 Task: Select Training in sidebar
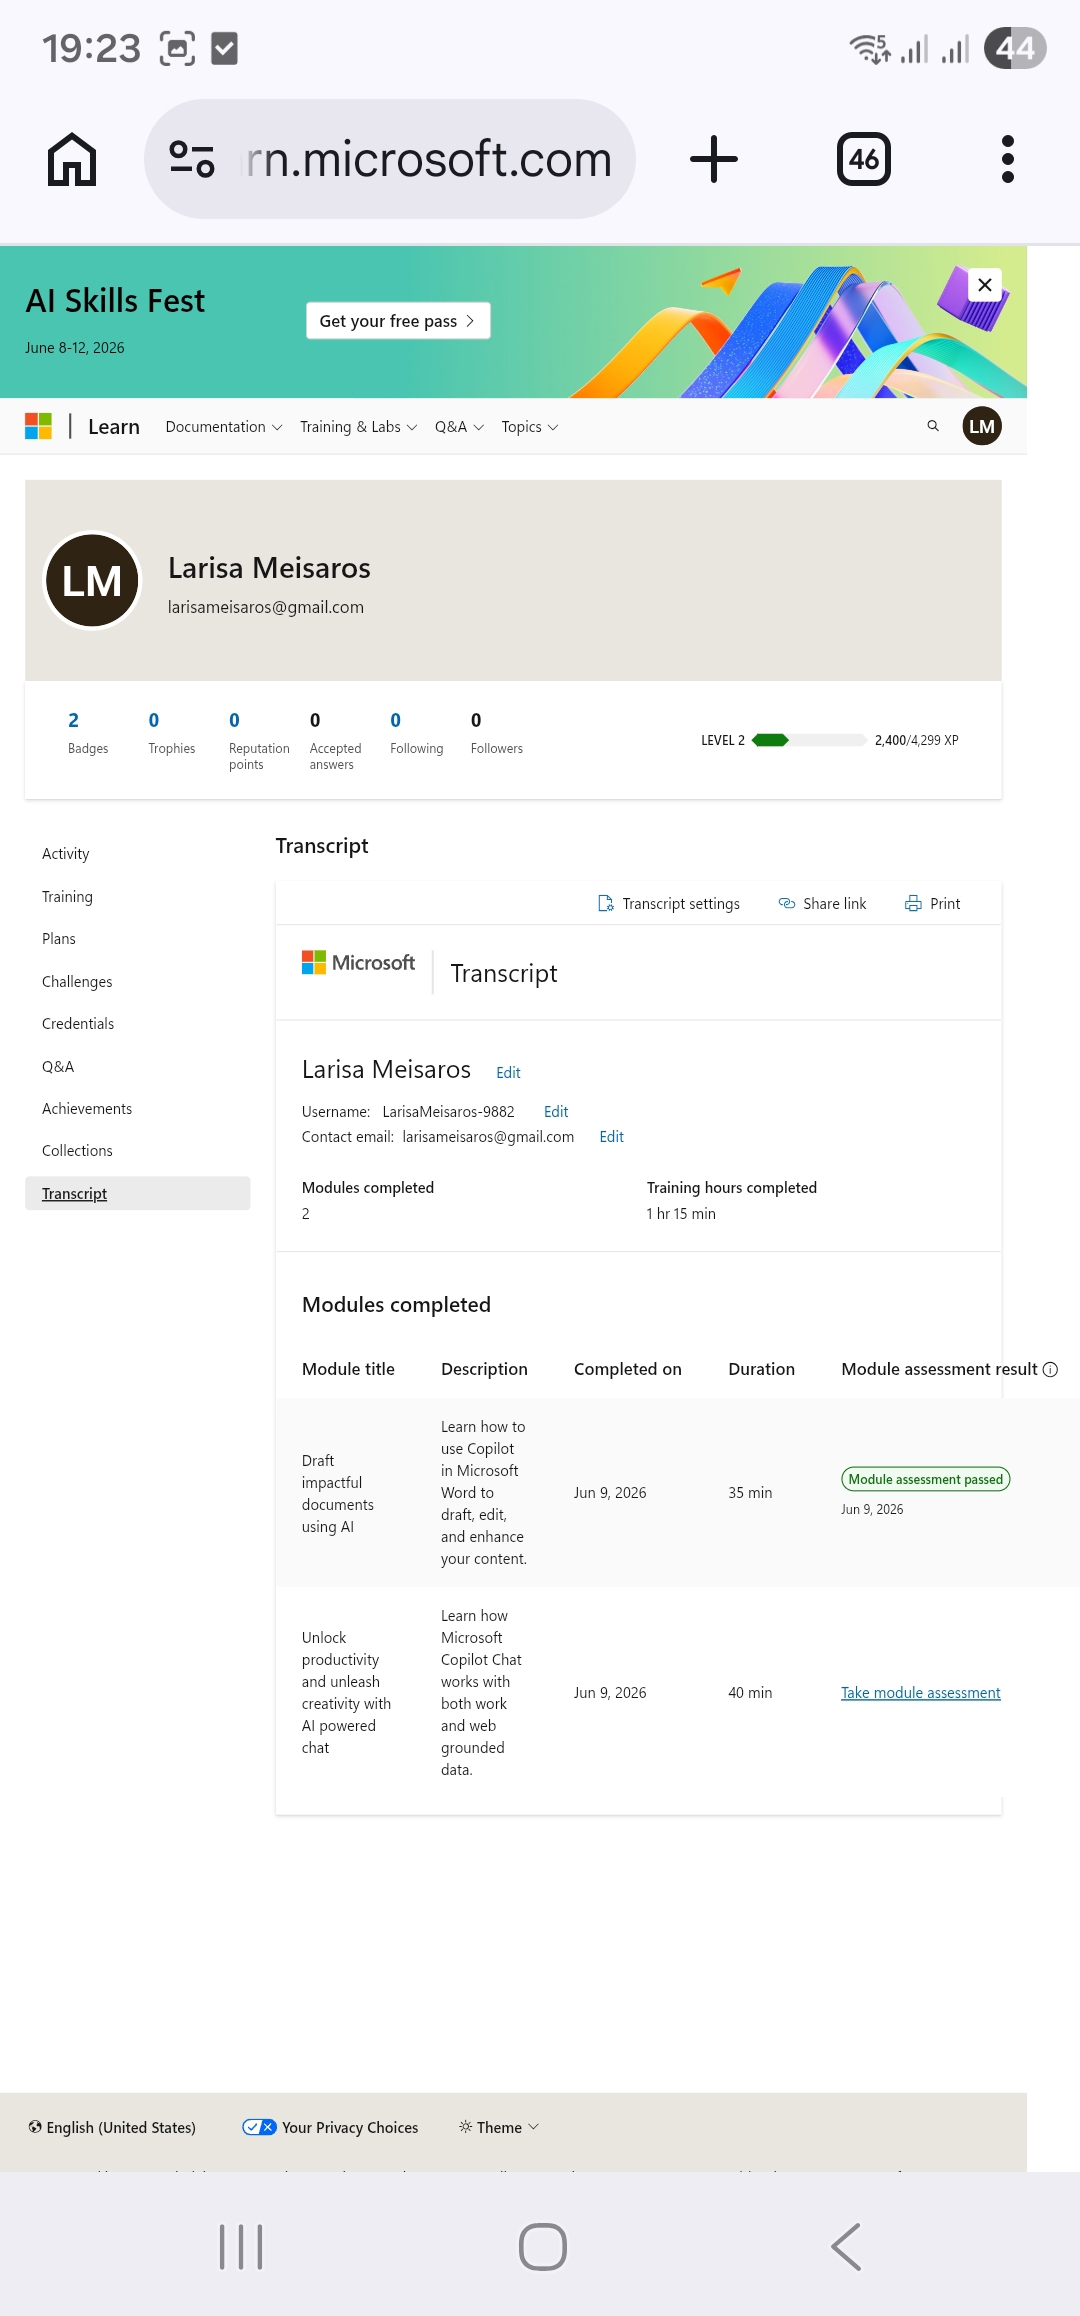(67, 897)
